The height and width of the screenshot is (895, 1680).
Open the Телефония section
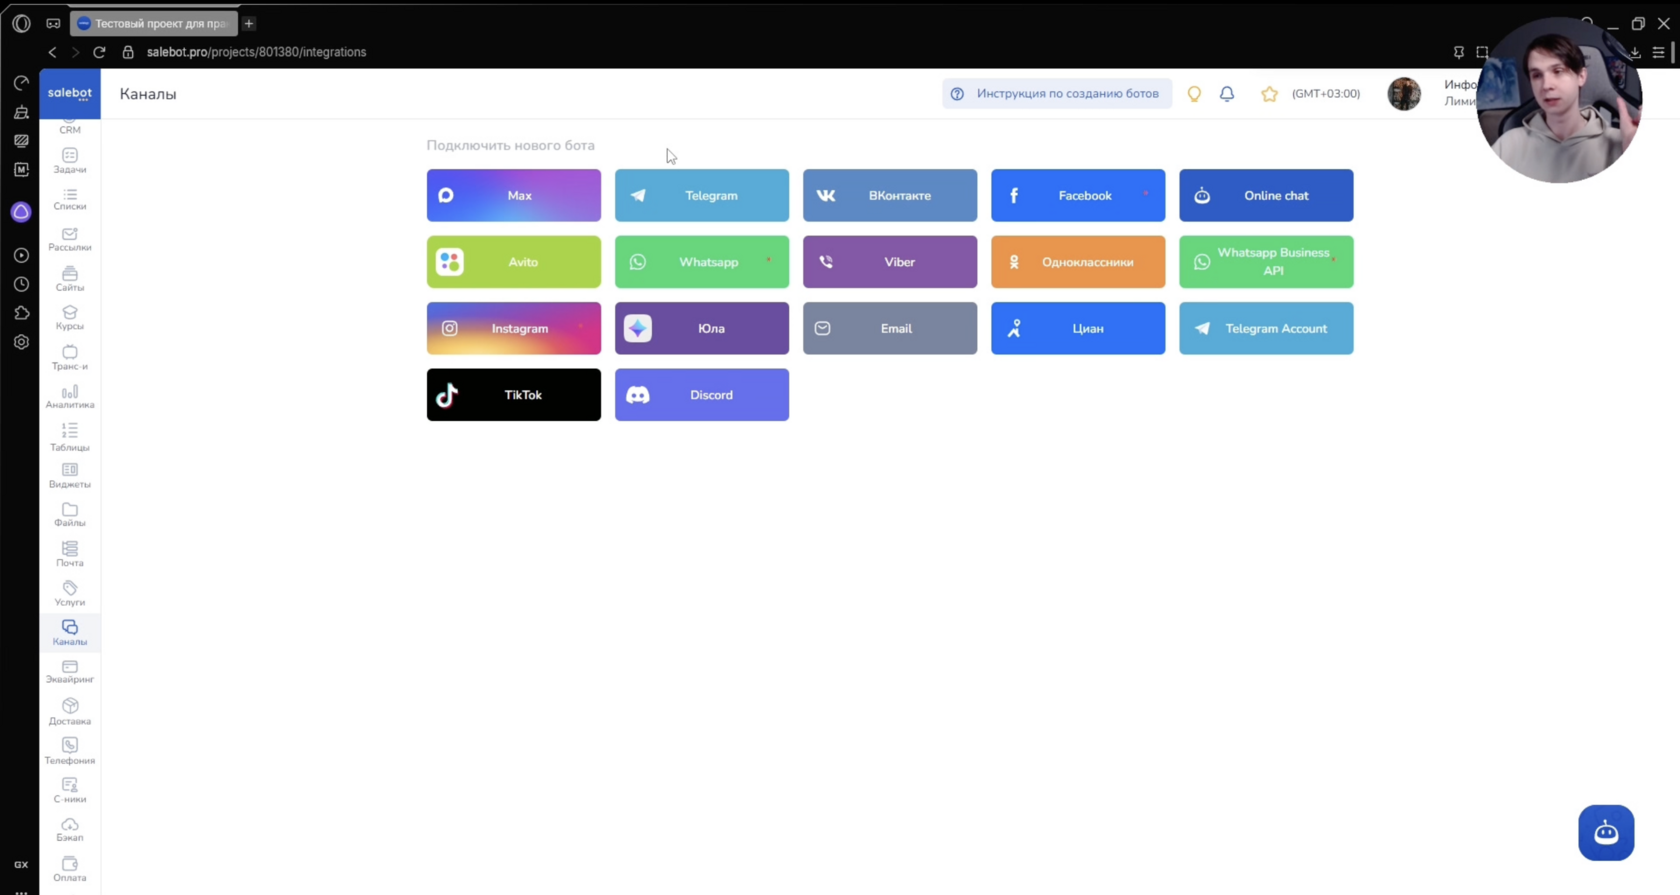click(x=70, y=752)
